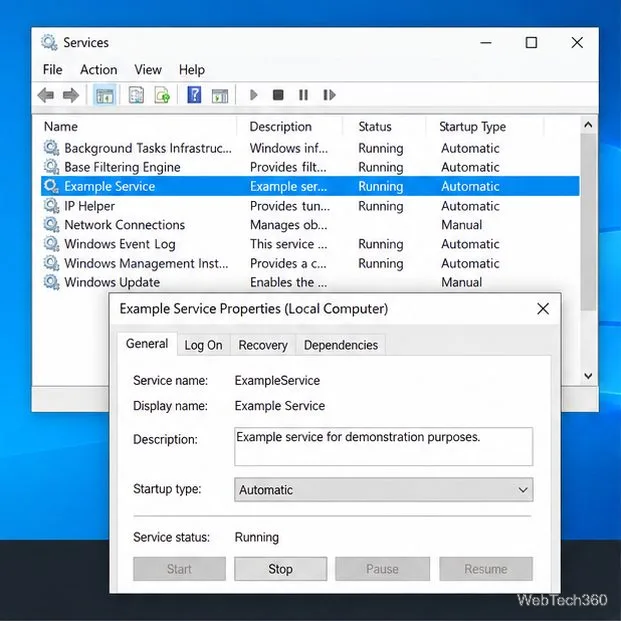Select the IP Helper service name
621x621 pixels.
[x=90, y=206]
